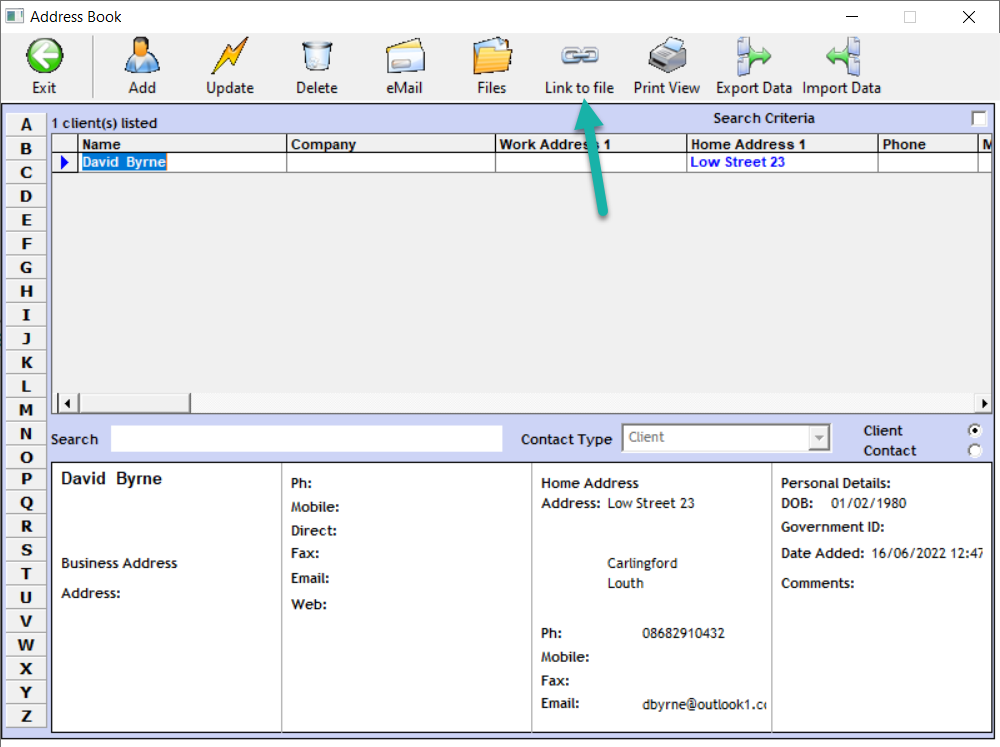
Task: Filter contacts by letter C
Action: coord(26,172)
